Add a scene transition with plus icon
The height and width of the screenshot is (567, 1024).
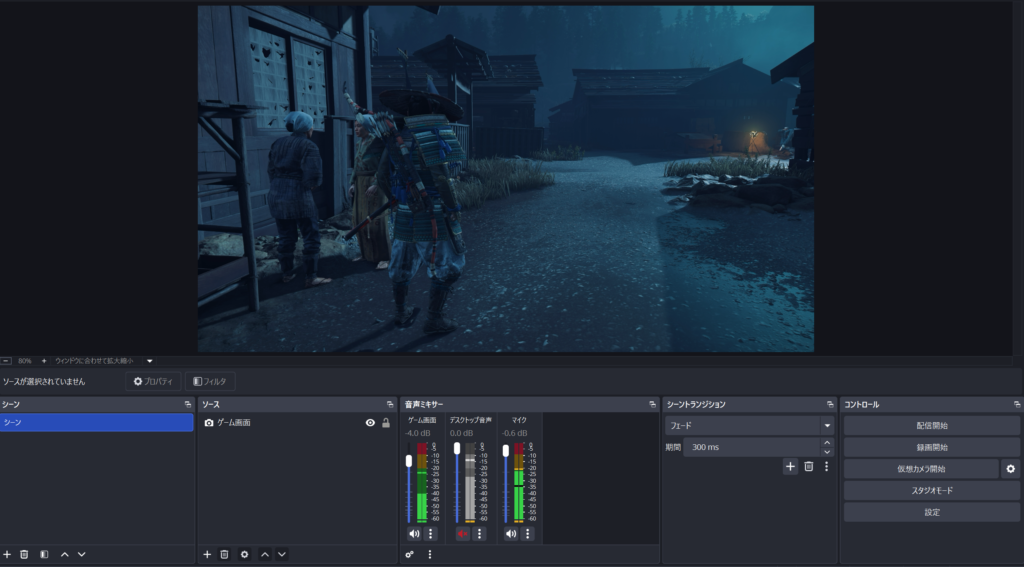point(790,466)
